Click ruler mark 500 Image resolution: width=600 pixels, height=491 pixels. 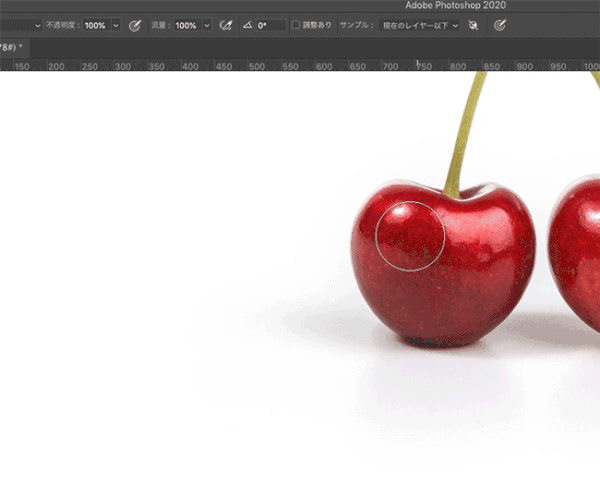click(x=257, y=67)
